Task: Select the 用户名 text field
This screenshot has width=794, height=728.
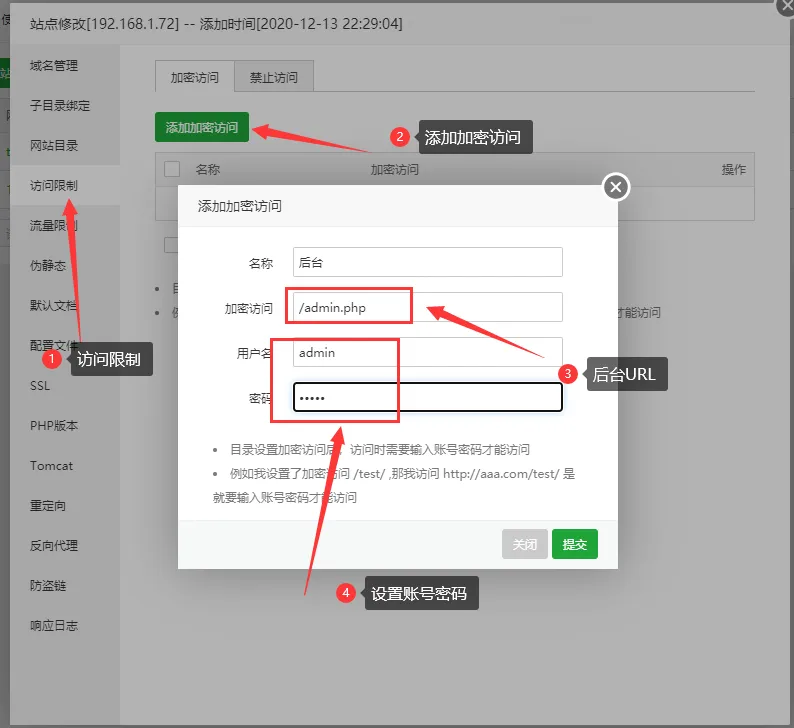Action: pyautogui.click(x=427, y=352)
